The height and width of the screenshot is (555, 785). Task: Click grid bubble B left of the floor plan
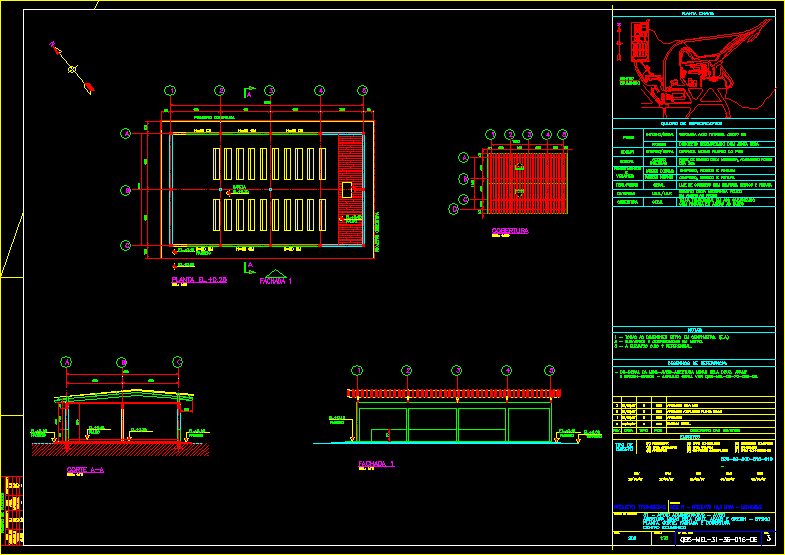click(x=126, y=190)
